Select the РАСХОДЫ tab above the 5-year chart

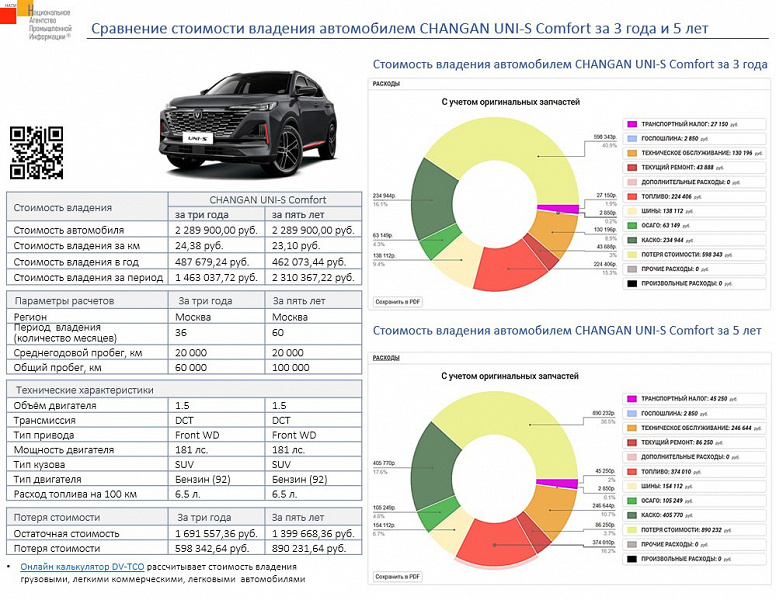[x=386, y=357]
